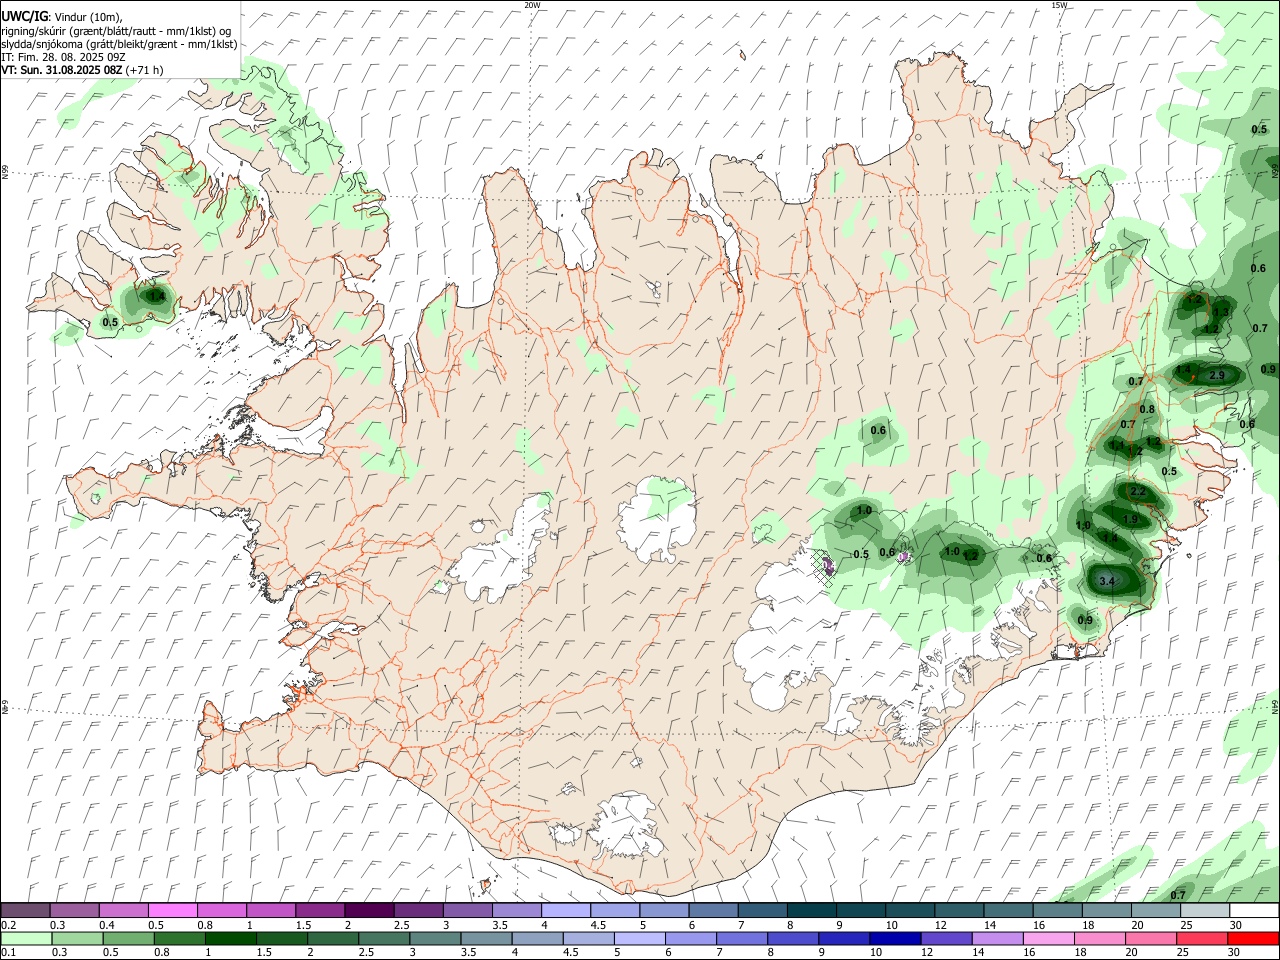Screen dimensions: 1280x960
Task: Select the bright pink snow swatch for 0.5–0.8
Action: (x=173, y=911)
